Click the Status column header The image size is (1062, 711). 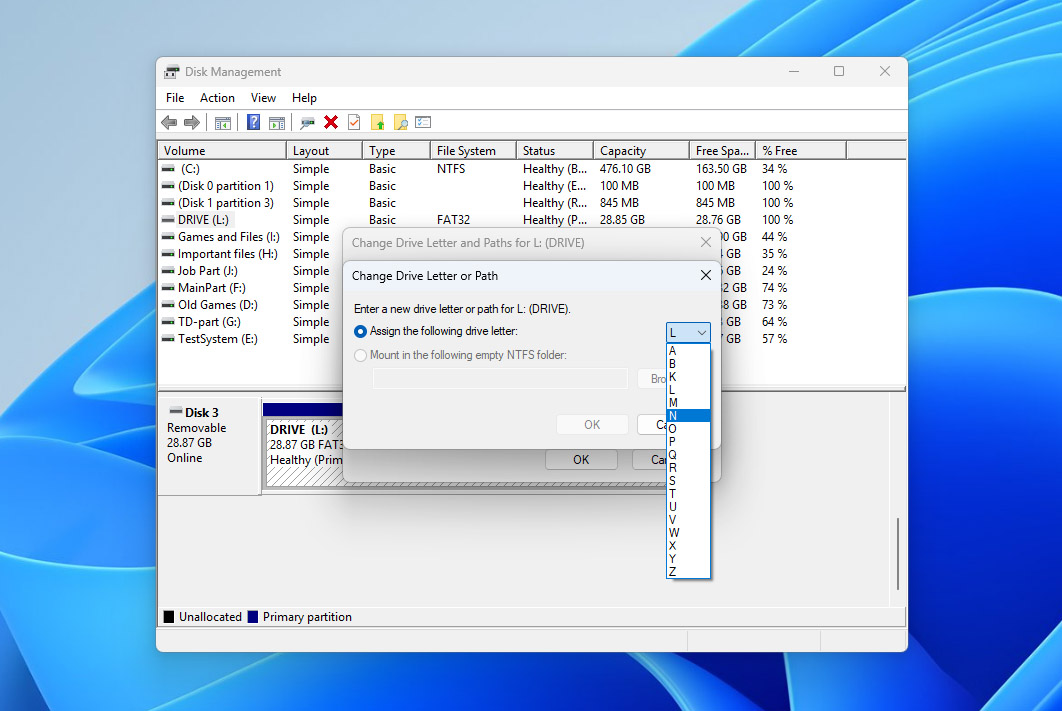click(555, 150)
